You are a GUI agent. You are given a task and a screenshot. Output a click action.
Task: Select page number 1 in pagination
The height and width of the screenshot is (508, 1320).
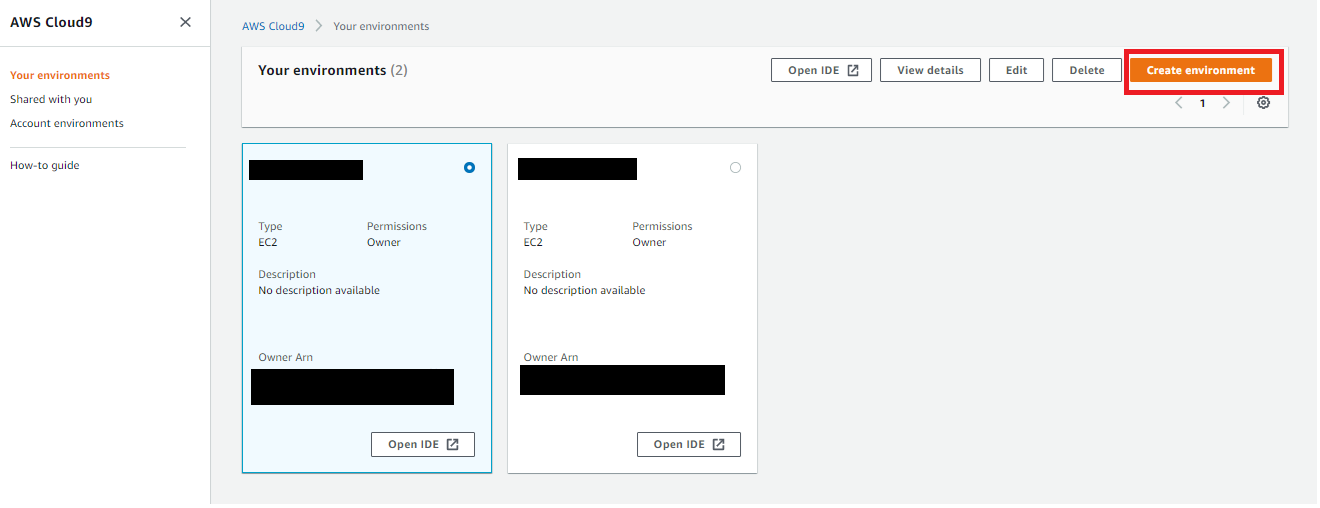click(x=1202, y=103)
